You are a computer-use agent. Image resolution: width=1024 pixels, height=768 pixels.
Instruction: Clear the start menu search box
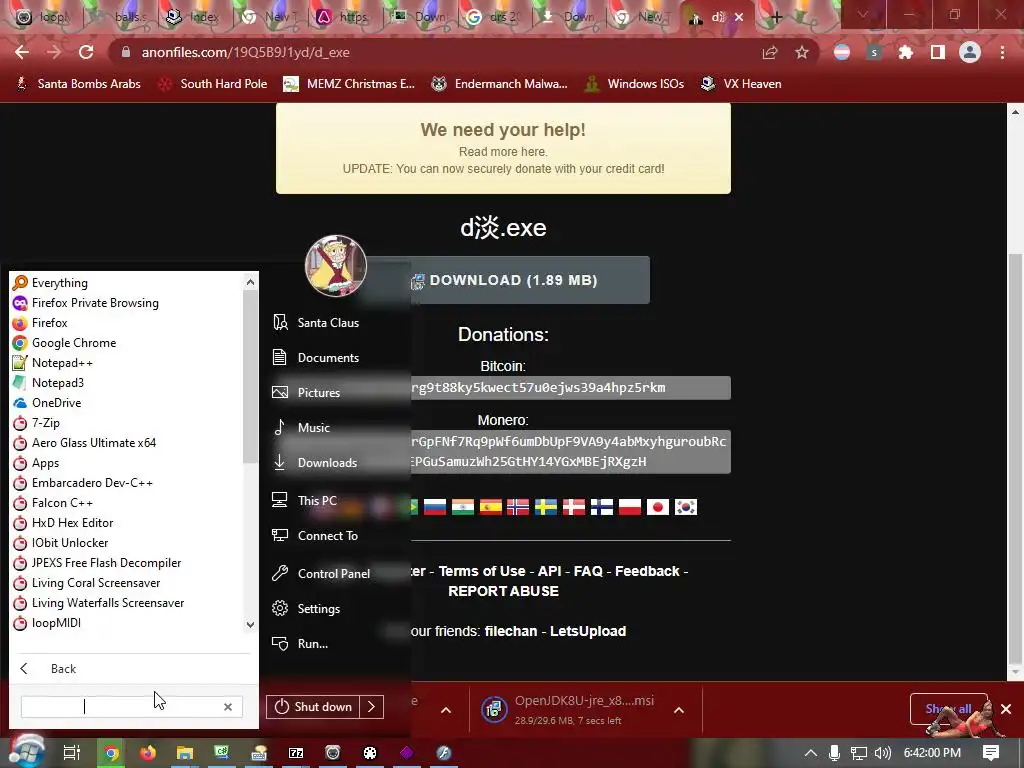pos(228,707)
